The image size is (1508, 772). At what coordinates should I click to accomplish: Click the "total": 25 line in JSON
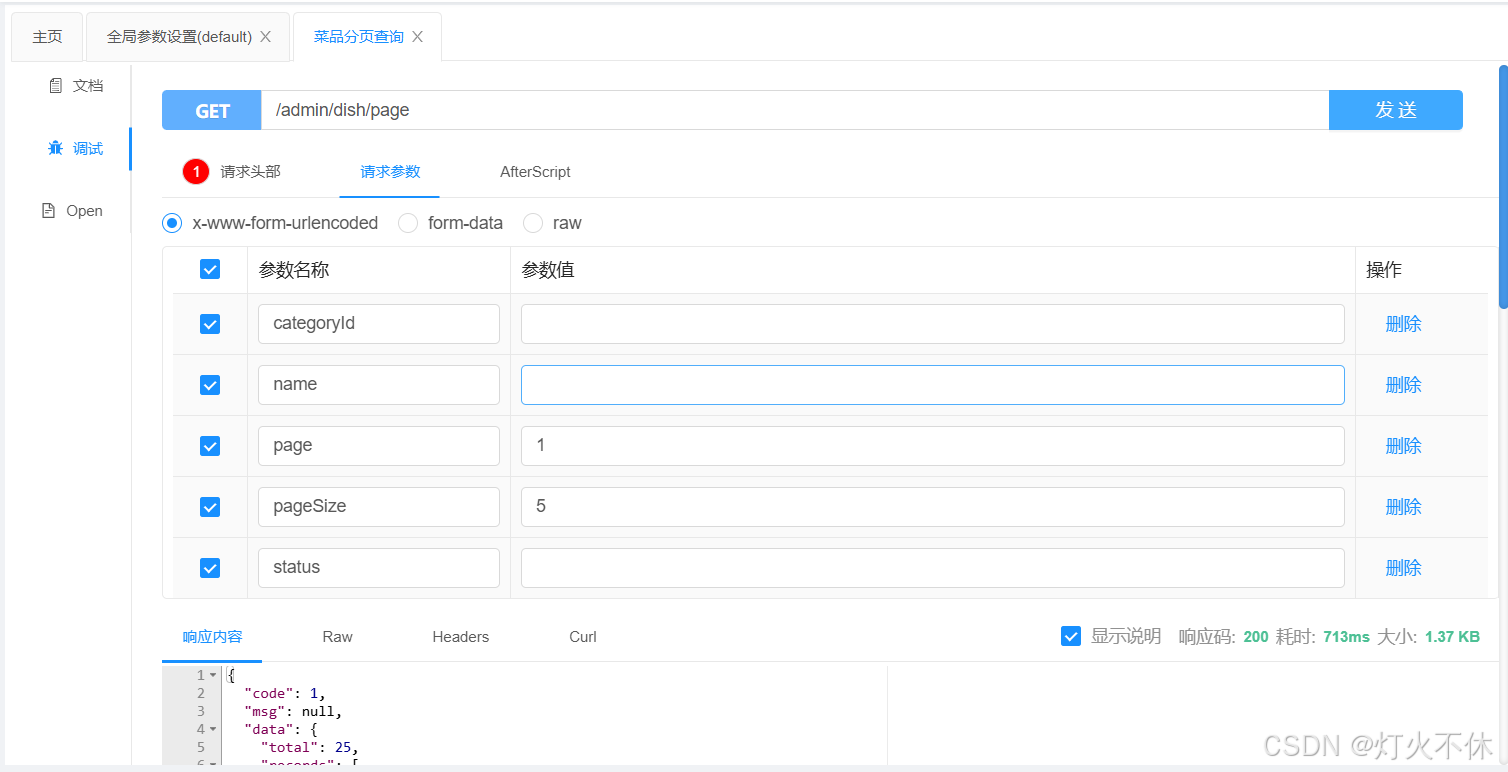click(309, 747)
